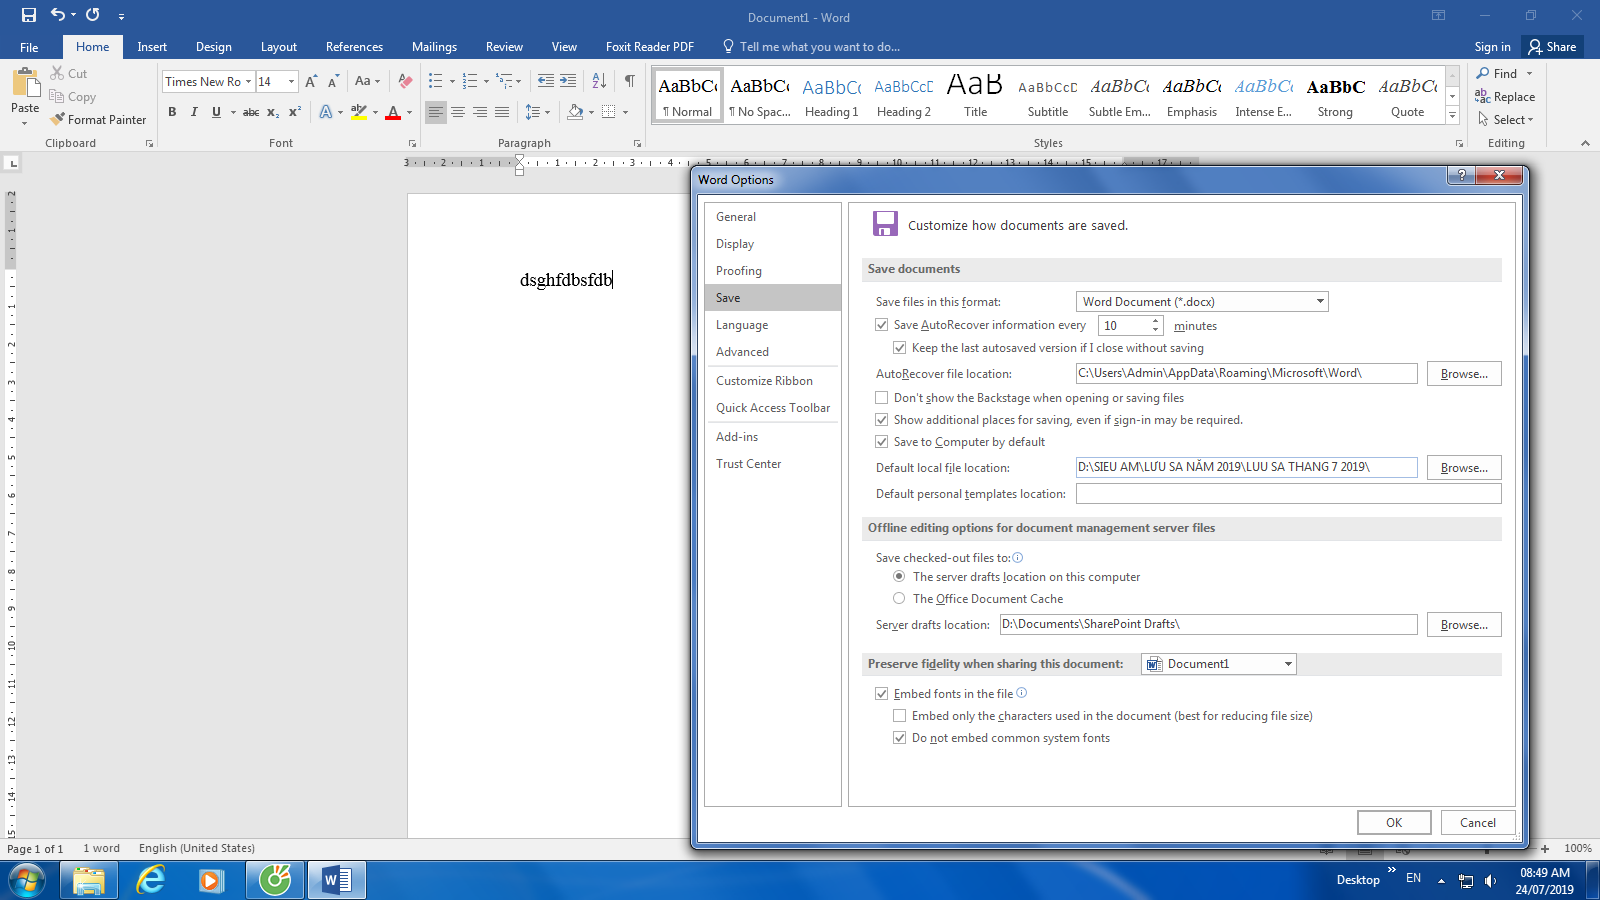Click the Default personal templates location field
The height and width of the screenshot is (900, 1600).
coord(1288,494)
